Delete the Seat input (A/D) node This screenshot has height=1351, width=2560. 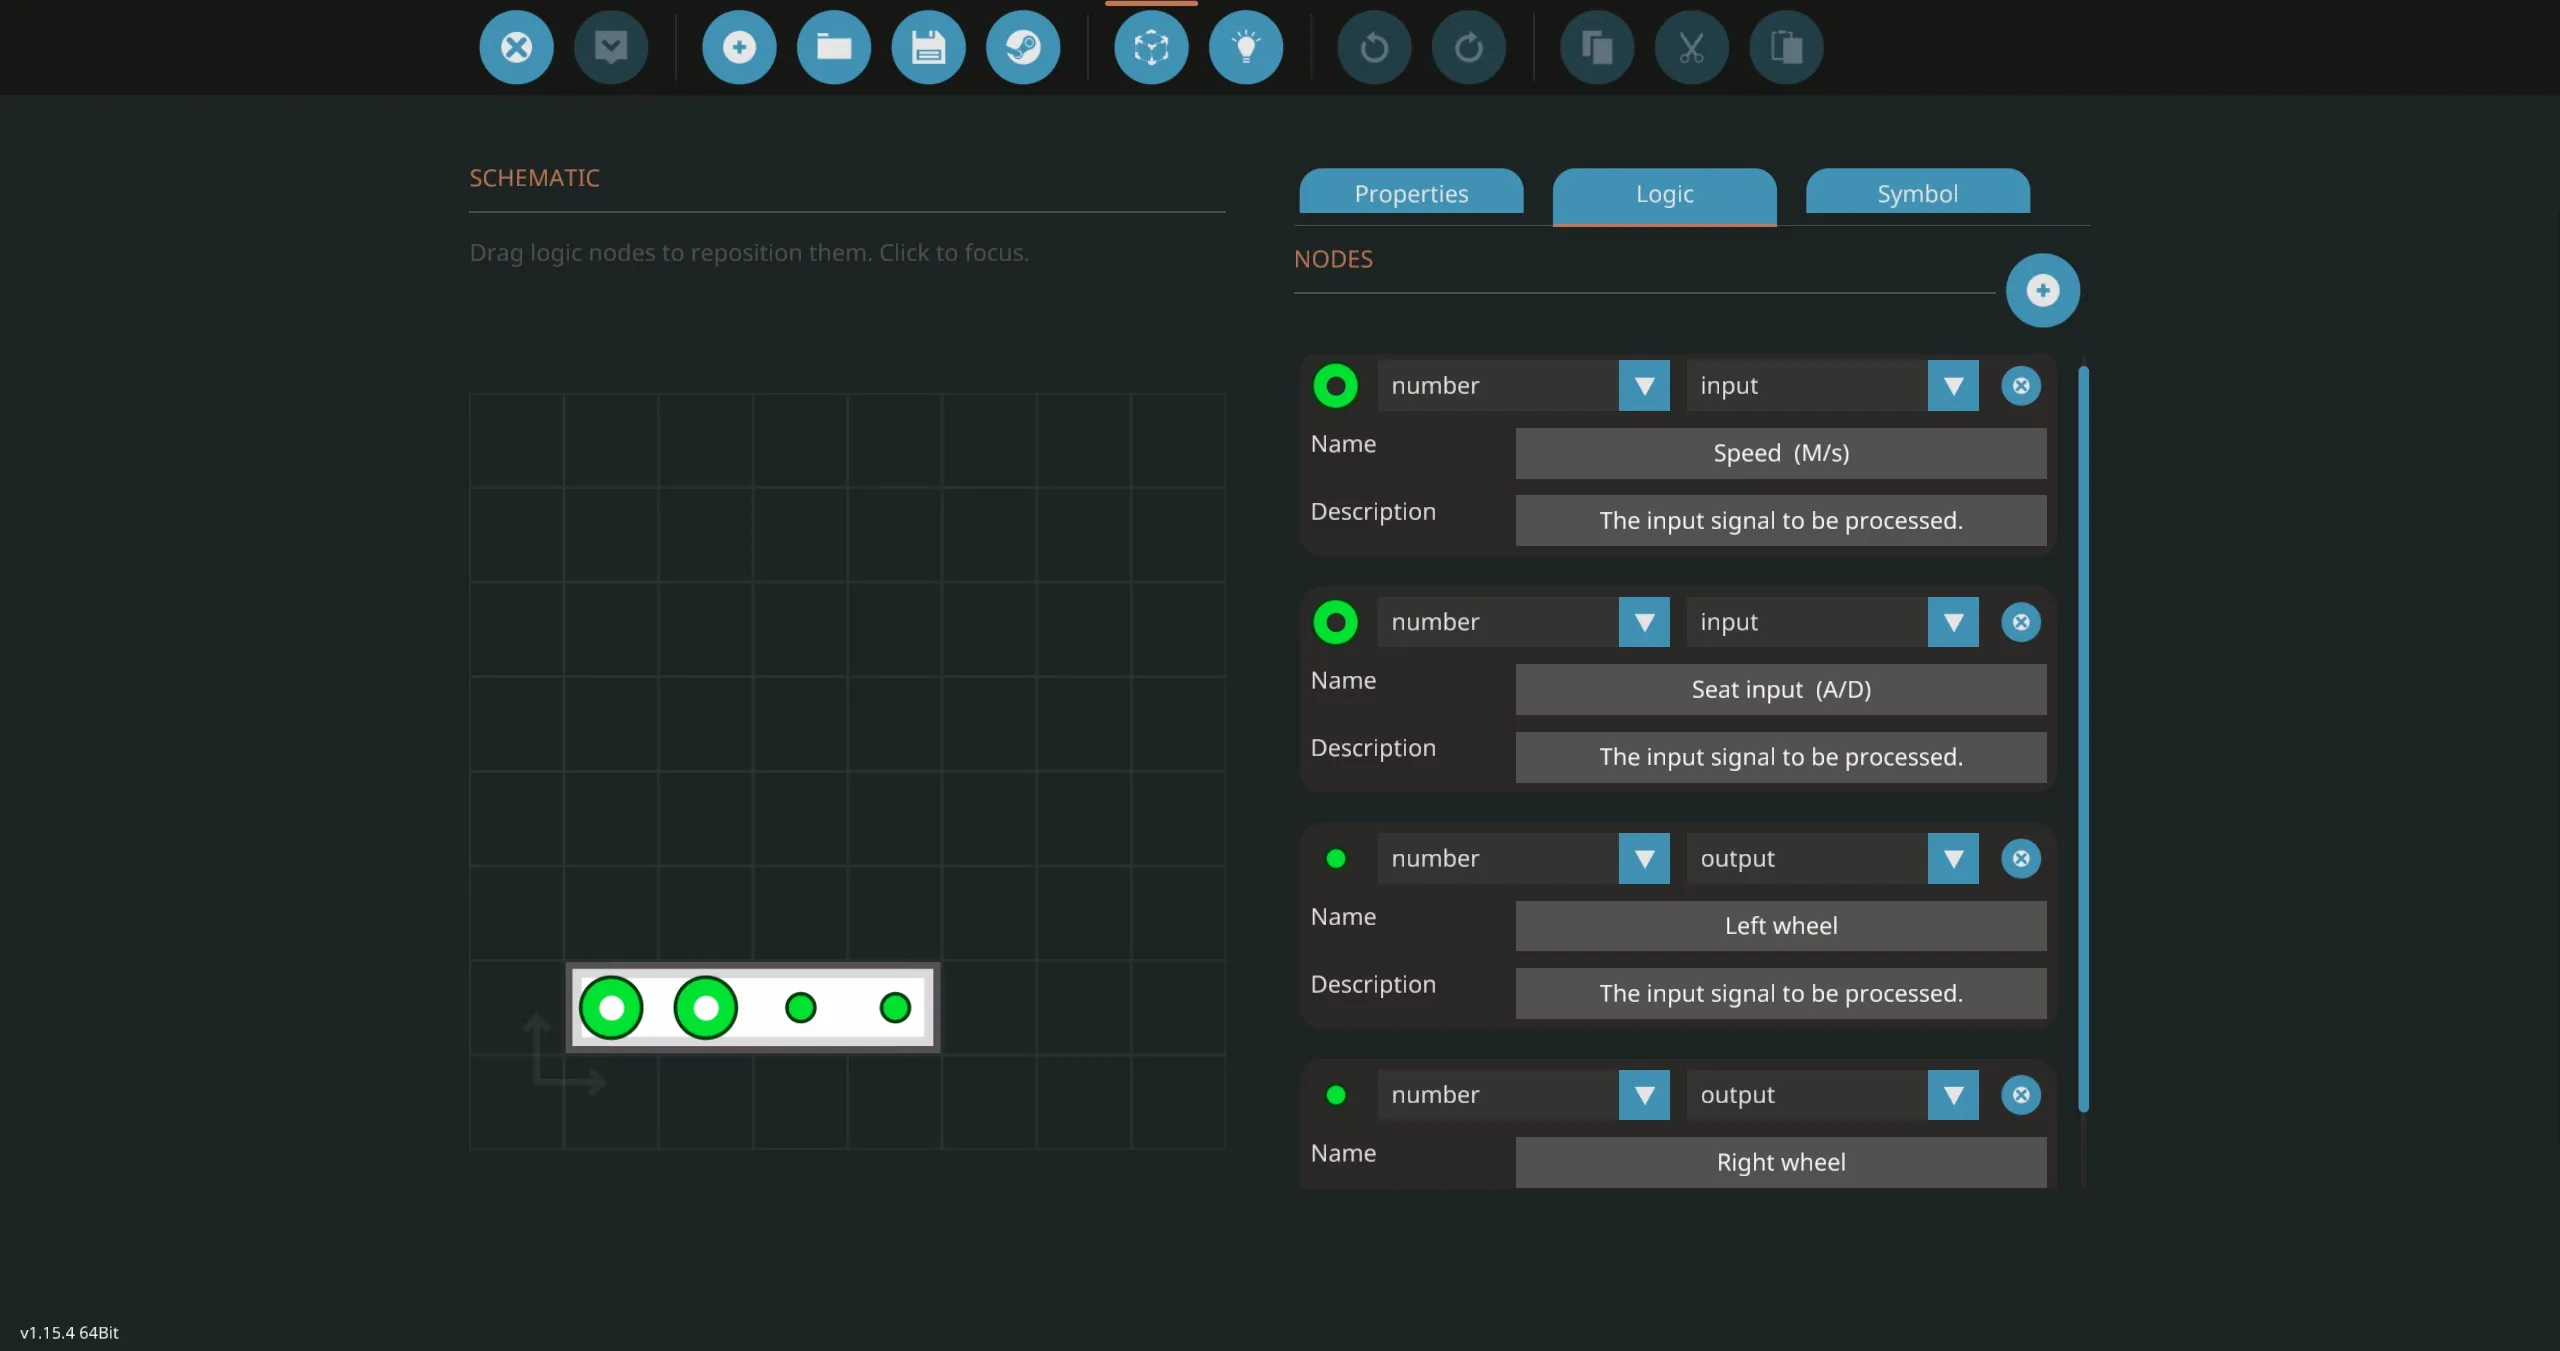(x=2021, y=622)
